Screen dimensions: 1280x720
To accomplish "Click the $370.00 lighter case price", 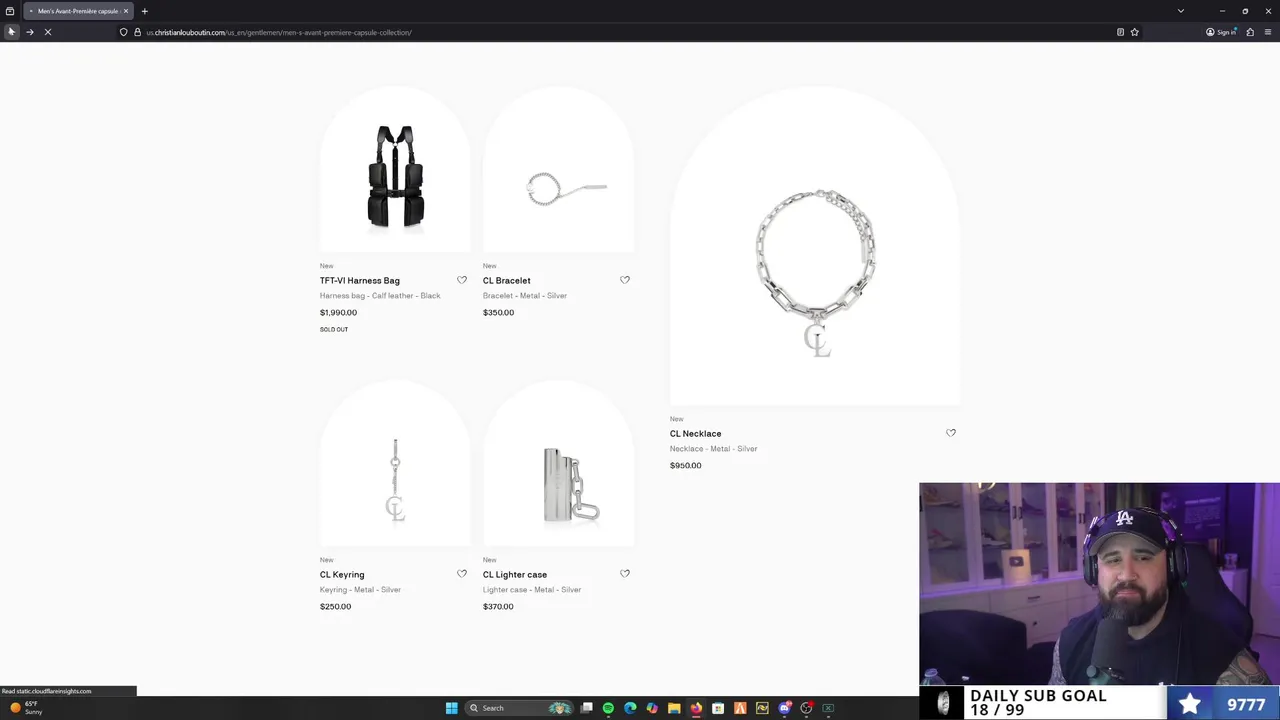I will tap(498, 607).
